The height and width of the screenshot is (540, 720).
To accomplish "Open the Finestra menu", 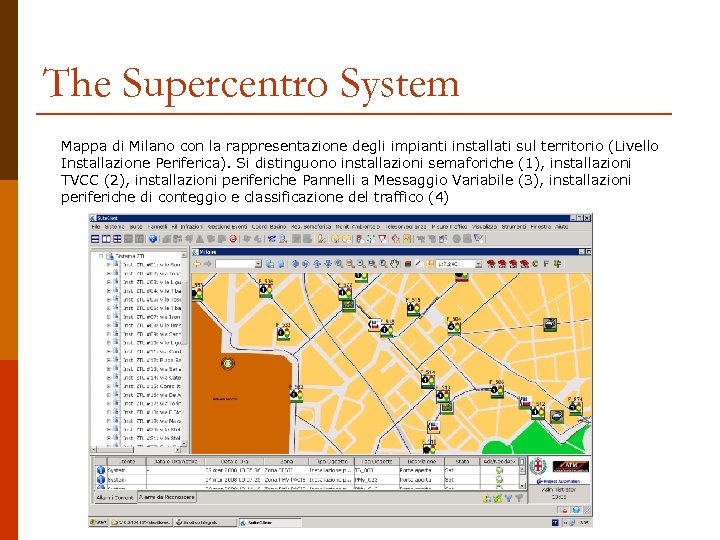I will point(540,227).
